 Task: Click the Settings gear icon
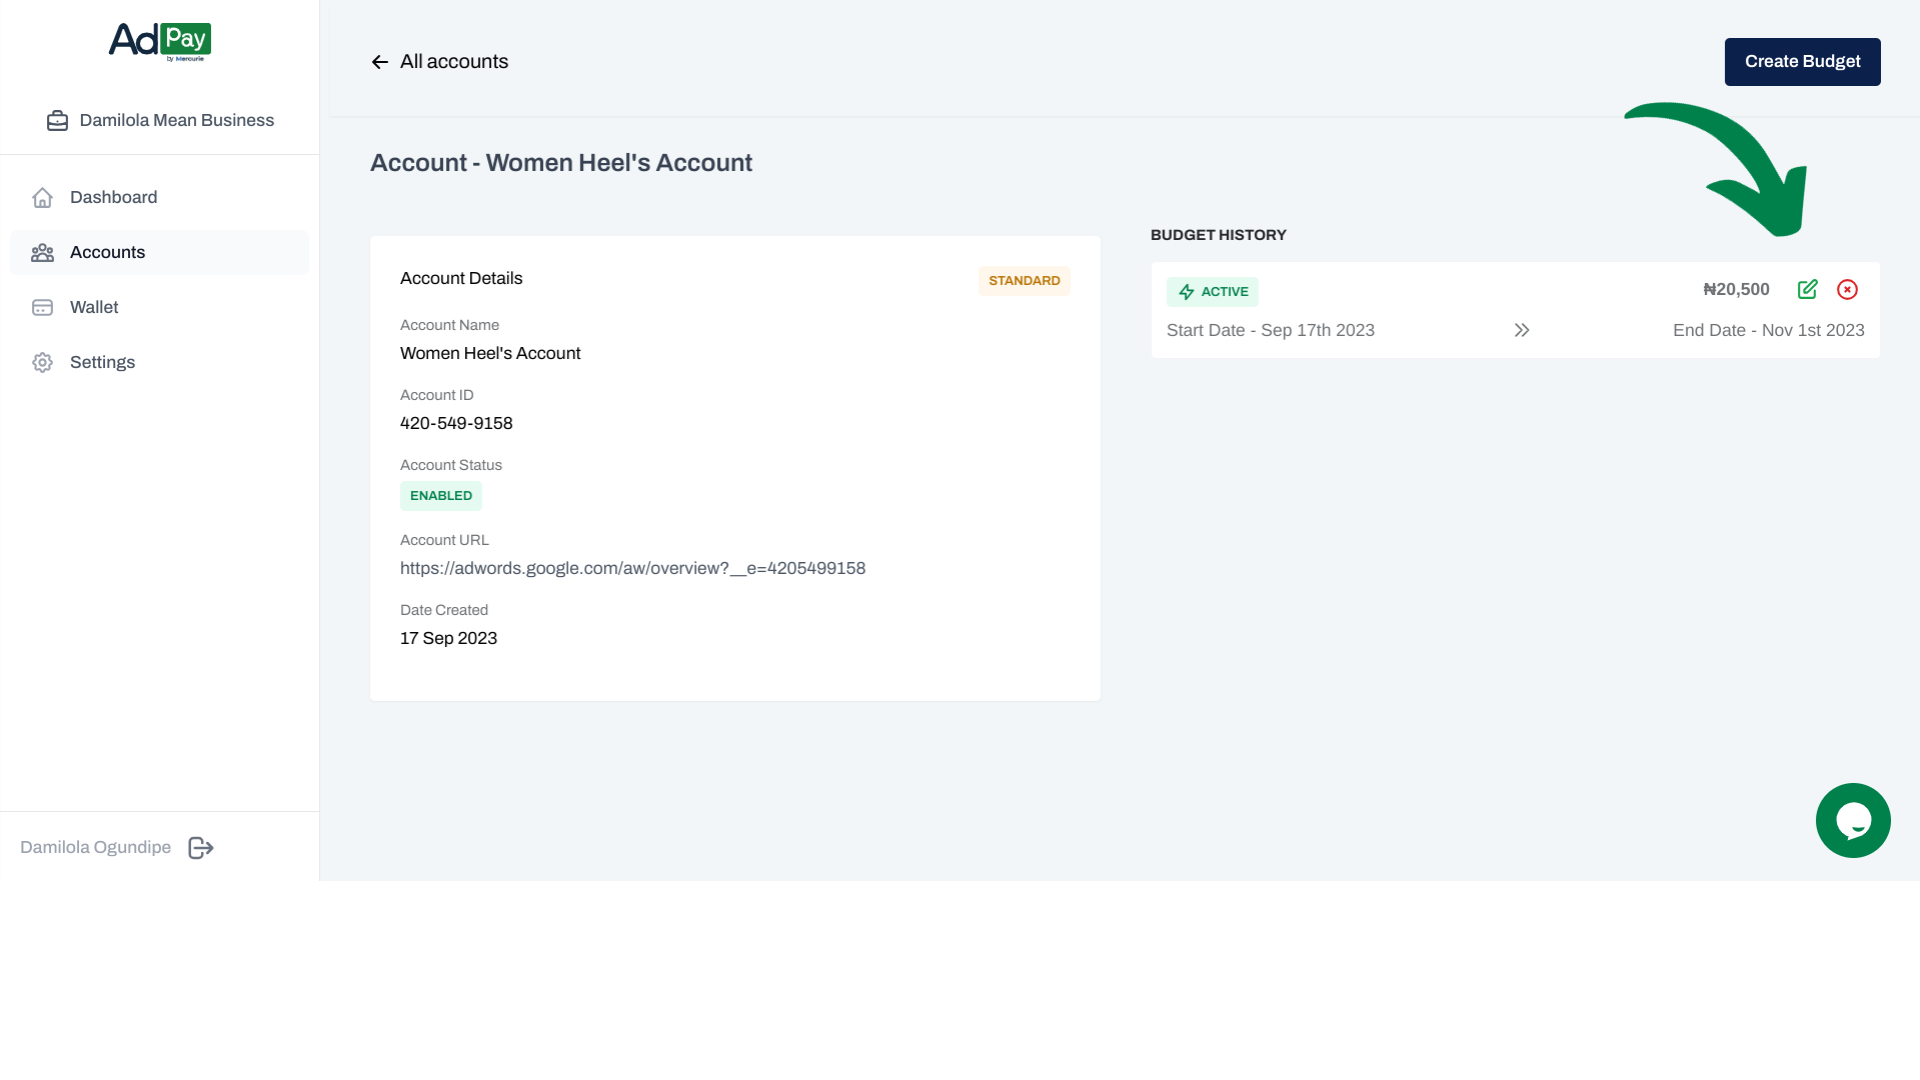42,363
